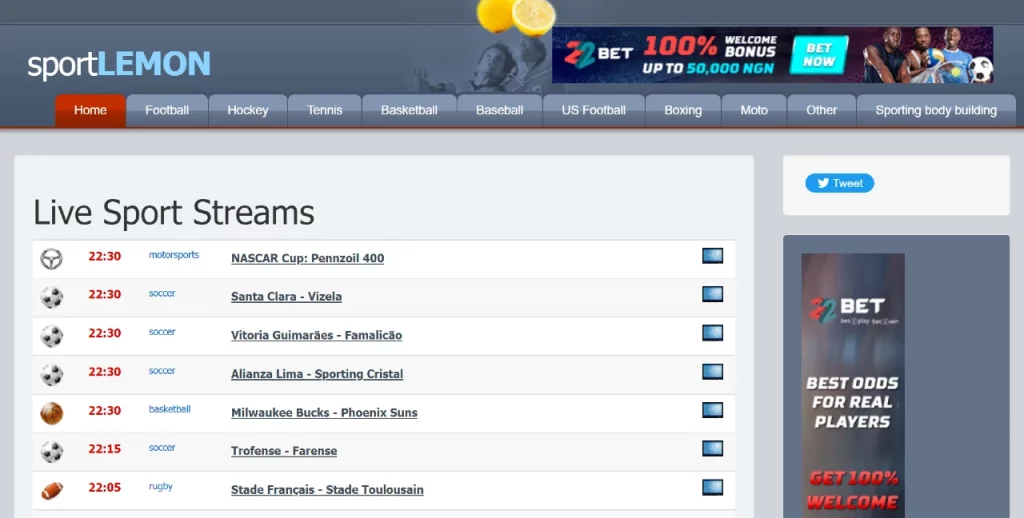Open the stream screen icon for Milwaukee Bucks - Phoenix Suns
Screen dimensions: 1024x518
point(712,410)
